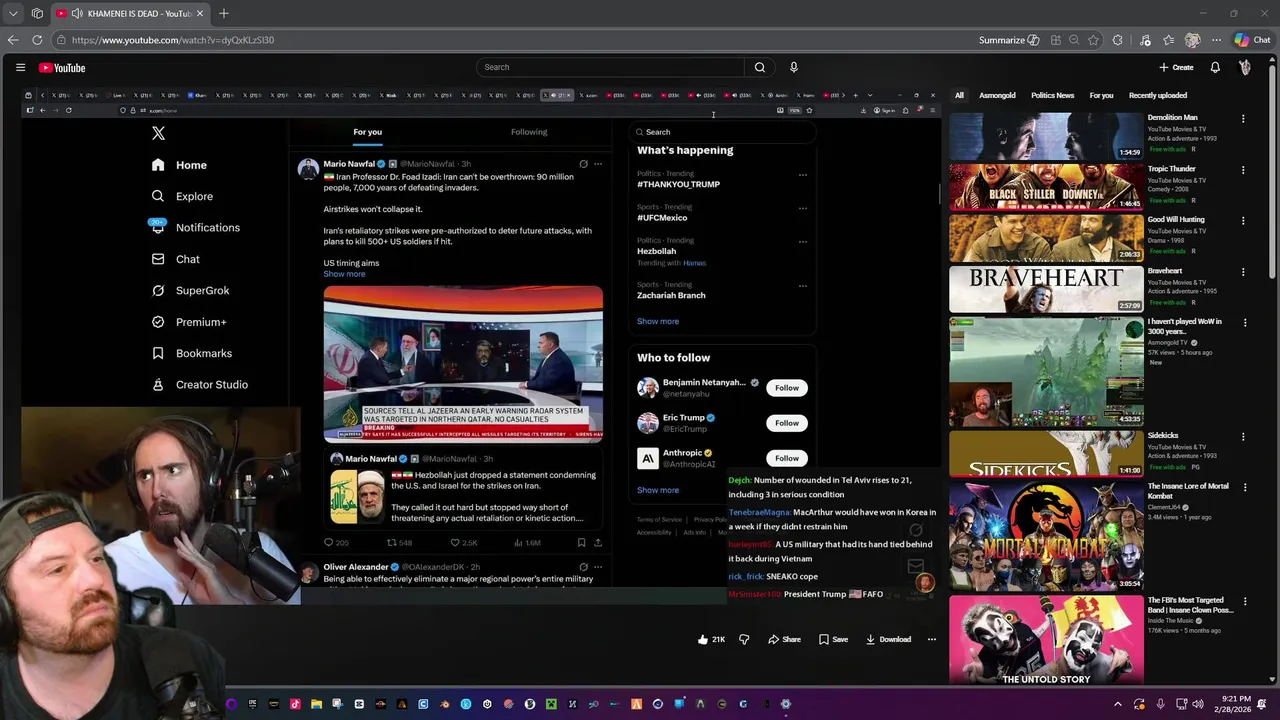Open browser settings and more ellipsis
Image resolution: width=1280 pixels, height=720 pixels.
click(x=1216, y=40)
